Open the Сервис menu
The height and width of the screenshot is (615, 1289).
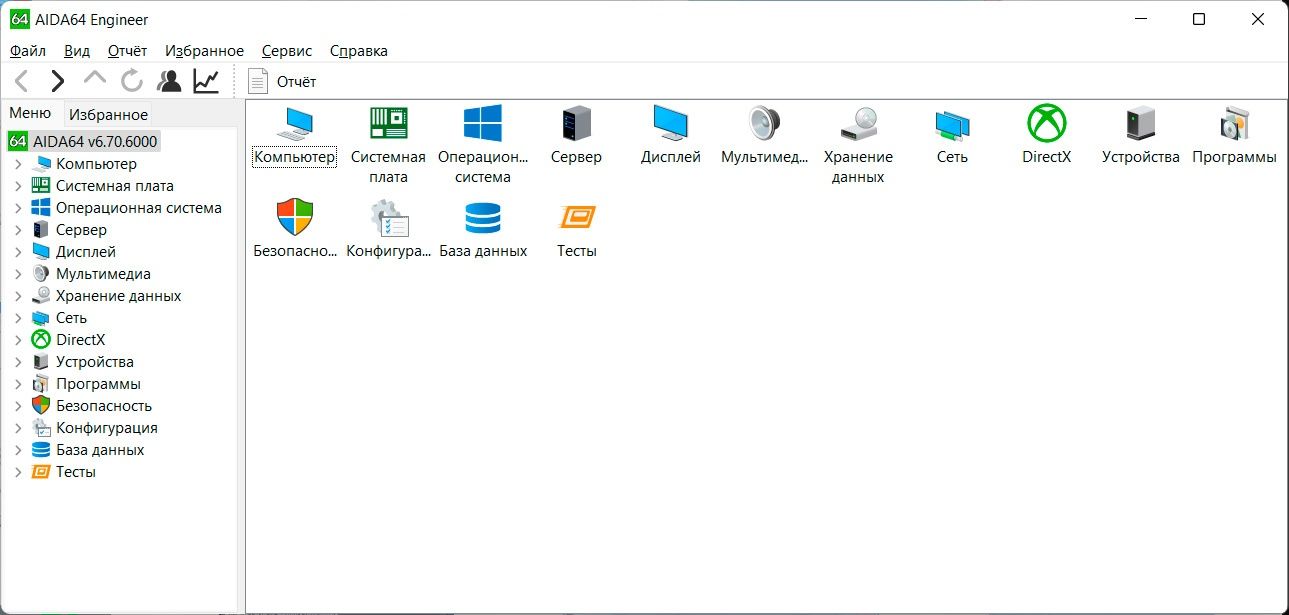(286, 51)
